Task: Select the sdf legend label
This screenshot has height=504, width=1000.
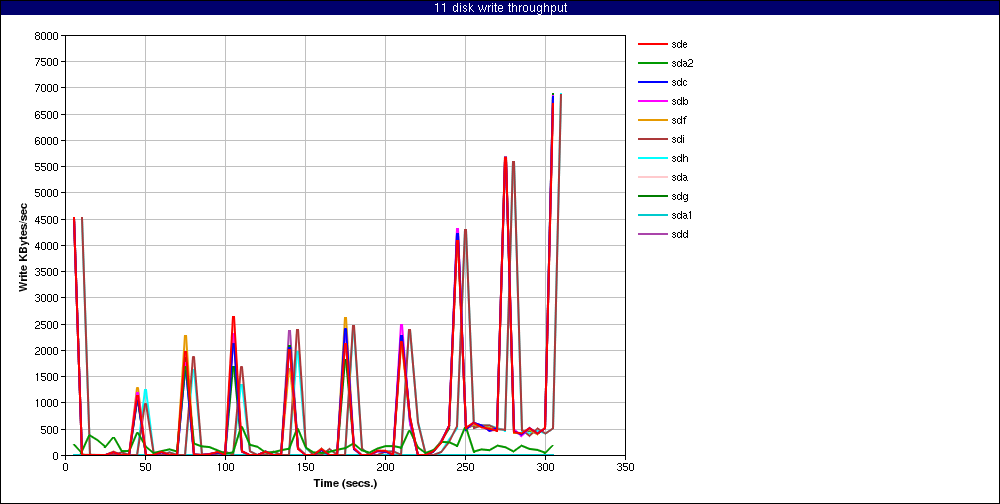Action: point(679,120)
